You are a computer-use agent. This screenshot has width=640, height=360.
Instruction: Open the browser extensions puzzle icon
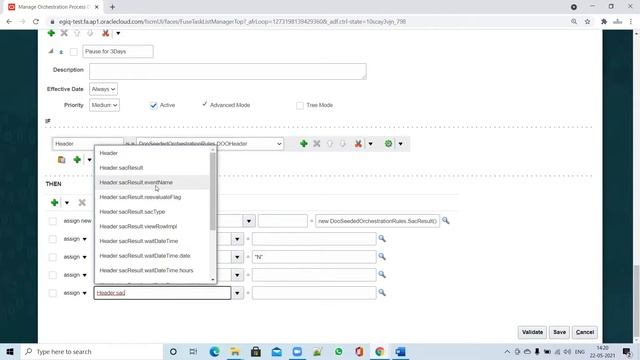tap(604, 22)
